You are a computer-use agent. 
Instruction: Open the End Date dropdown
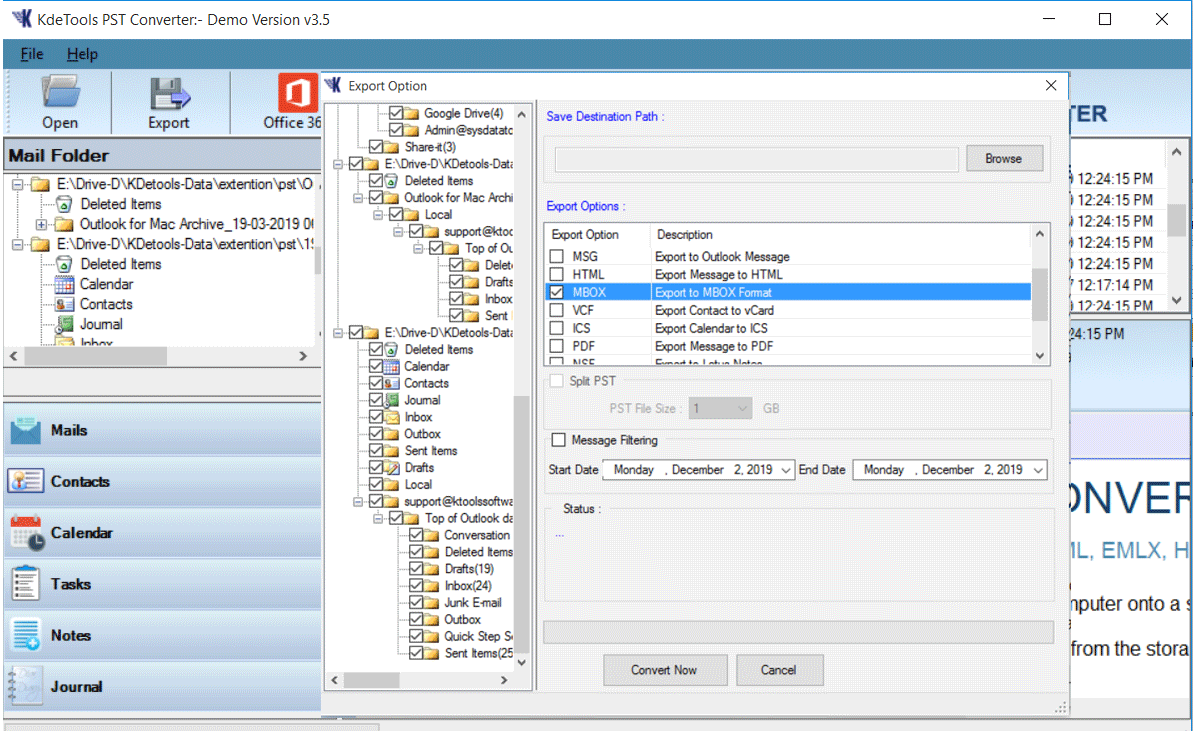(x=1039, y=469)
